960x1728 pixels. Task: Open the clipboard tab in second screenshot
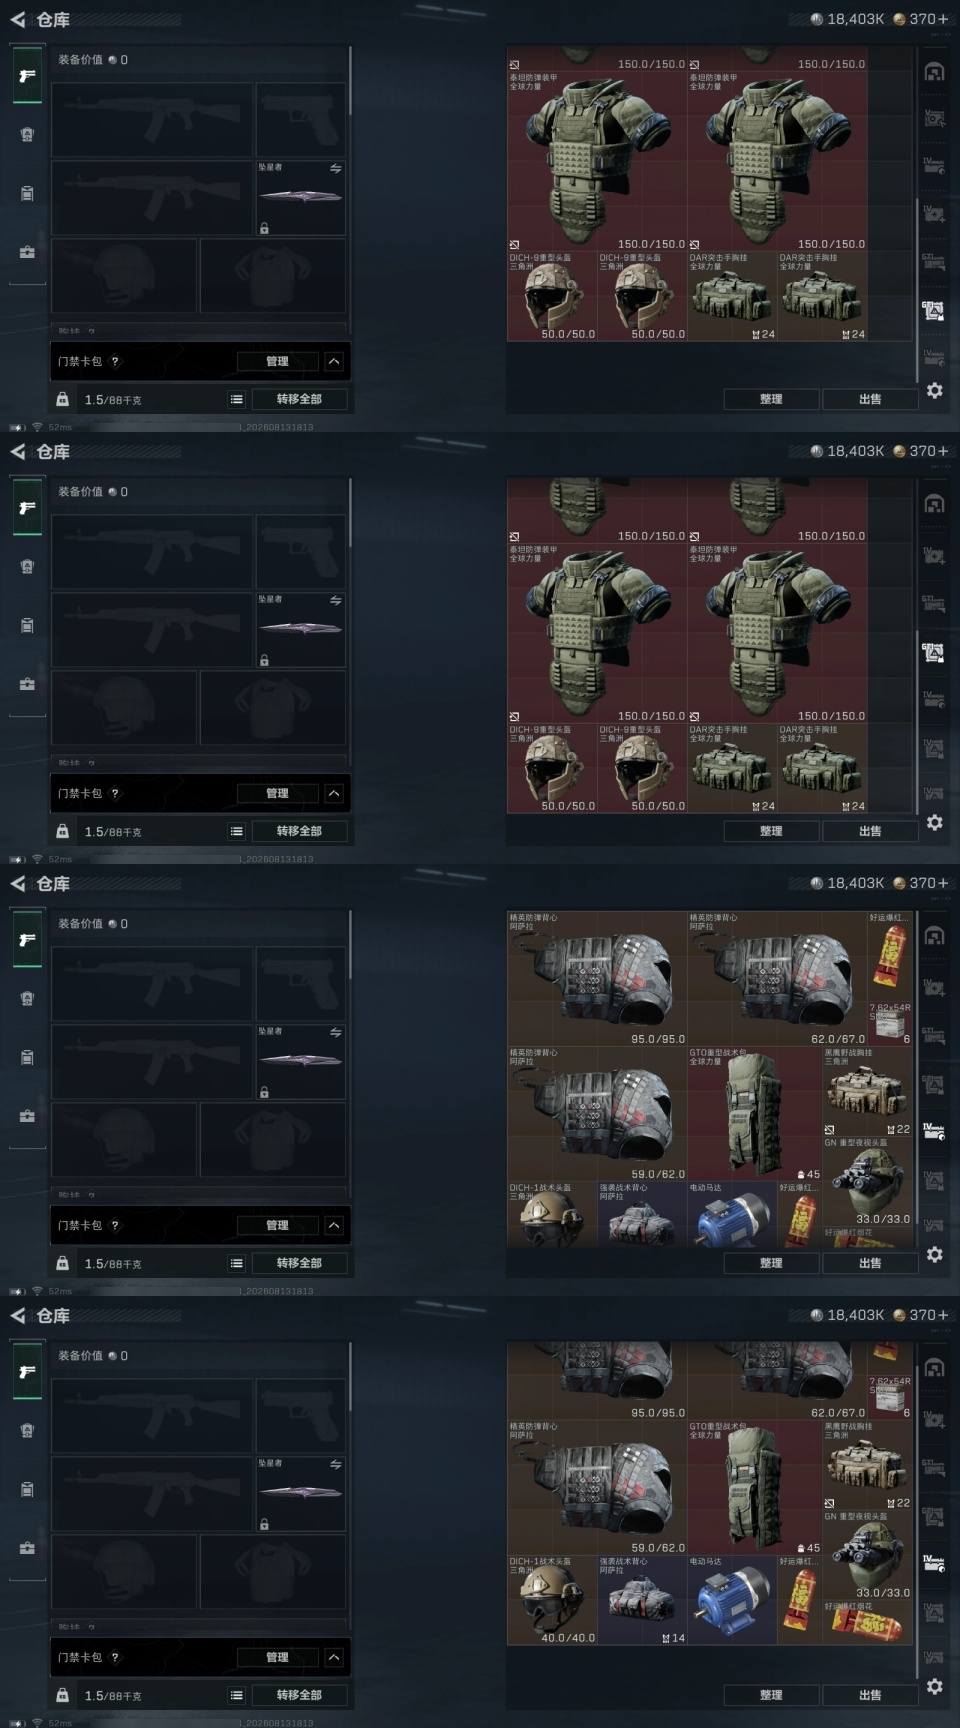27,625
